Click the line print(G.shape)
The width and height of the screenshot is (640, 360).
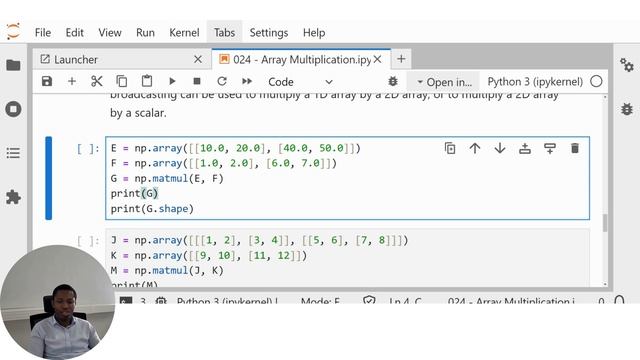152,209
